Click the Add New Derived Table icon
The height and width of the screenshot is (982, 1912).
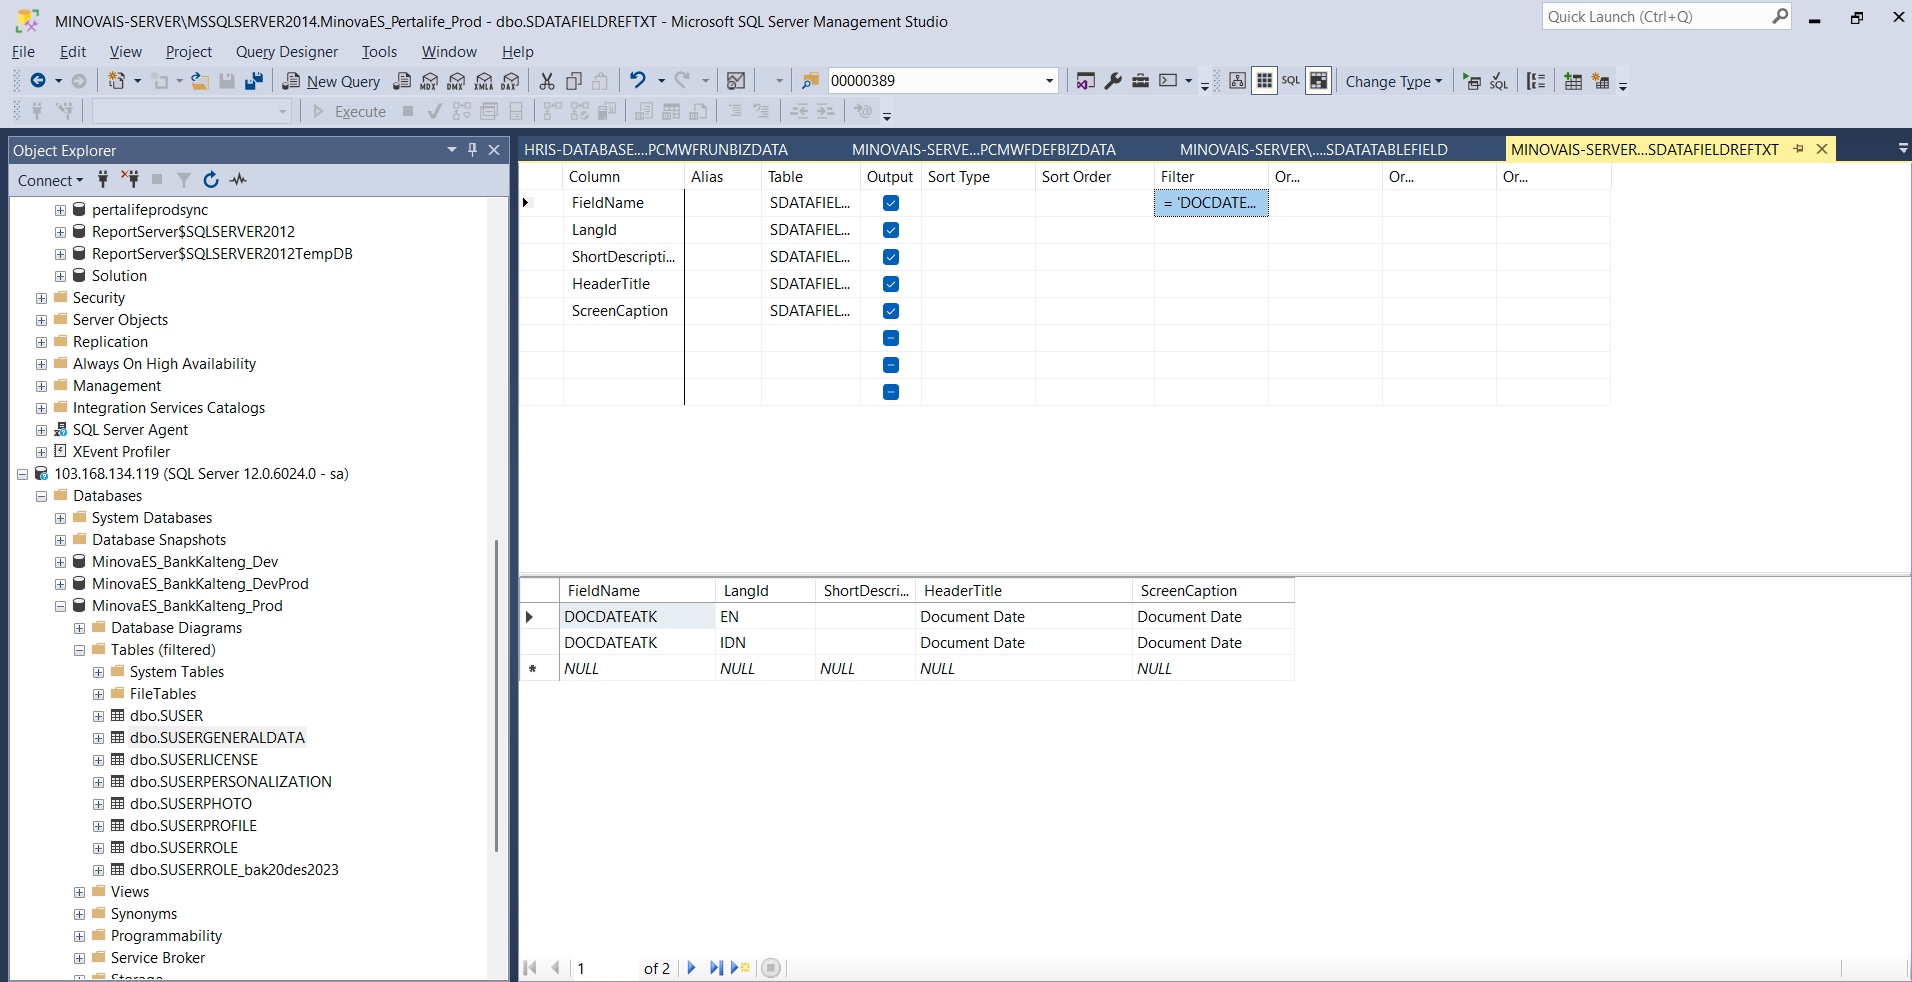click(1600, 81)
